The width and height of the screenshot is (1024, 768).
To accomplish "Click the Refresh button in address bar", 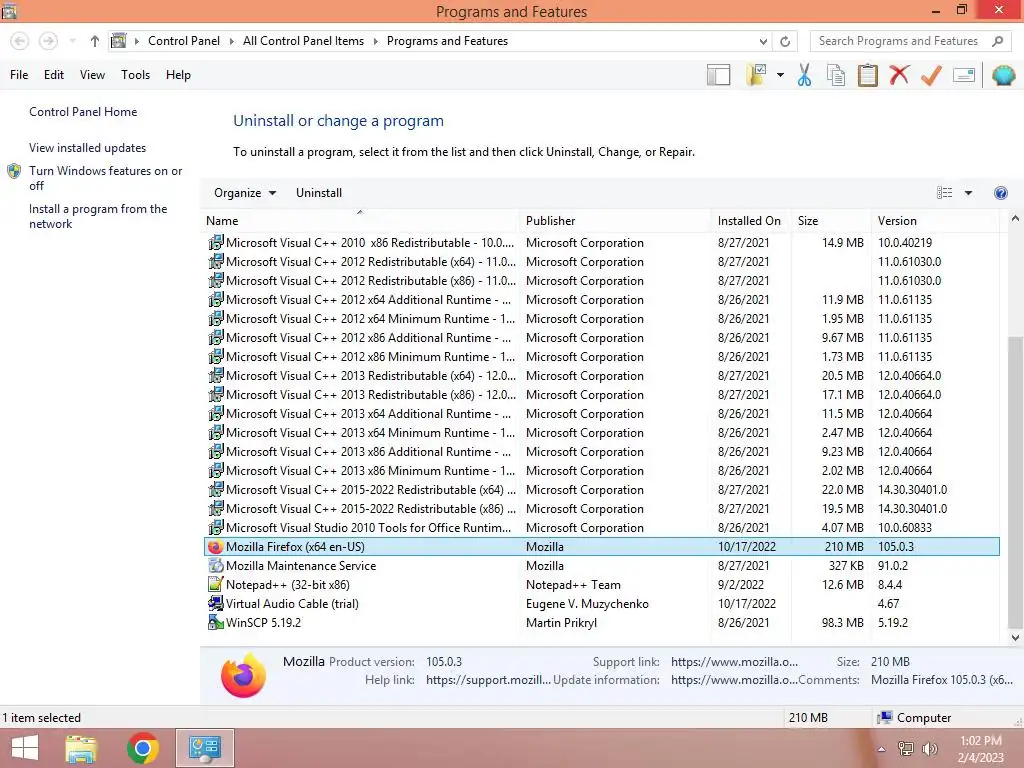I will tap(785, 41).
